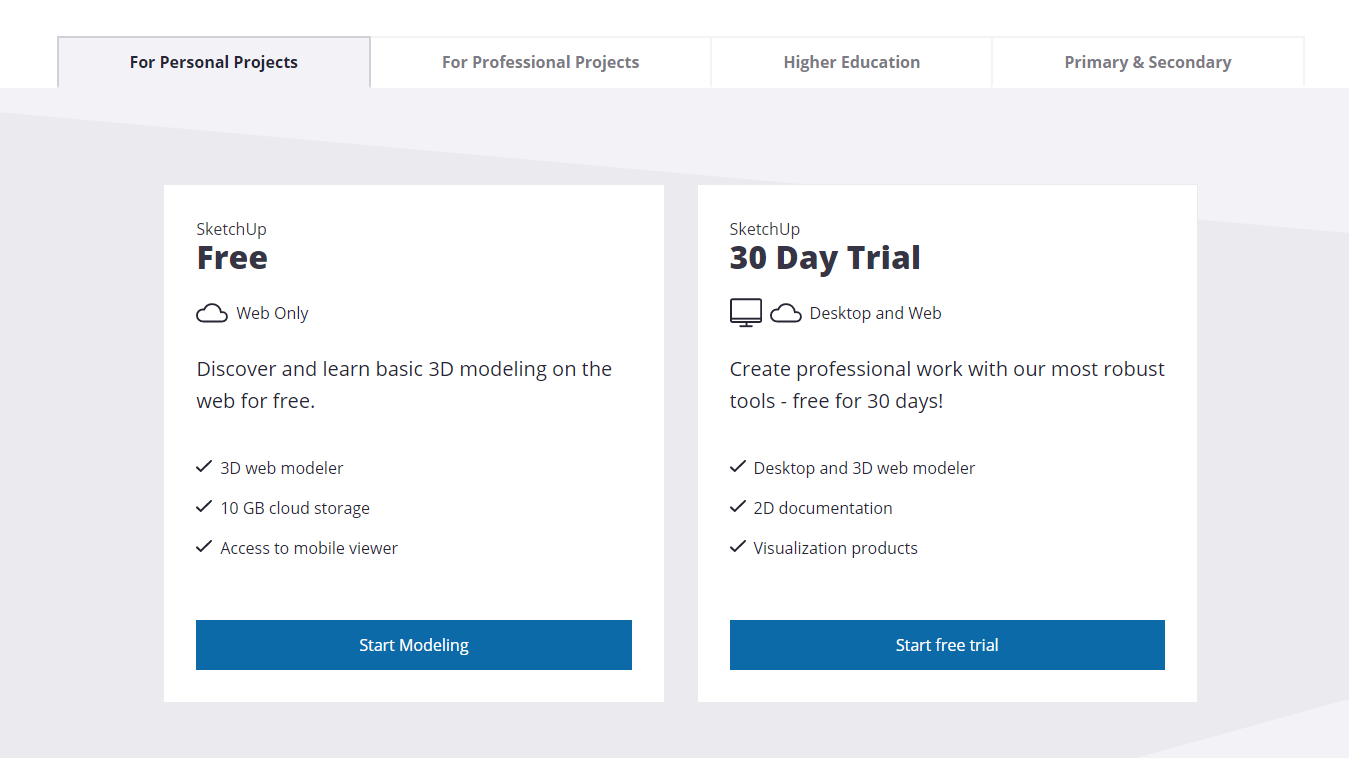Click the 'Create professional work' description
Viewport: 1349px width, 758px height.
(x=947, y=385)
